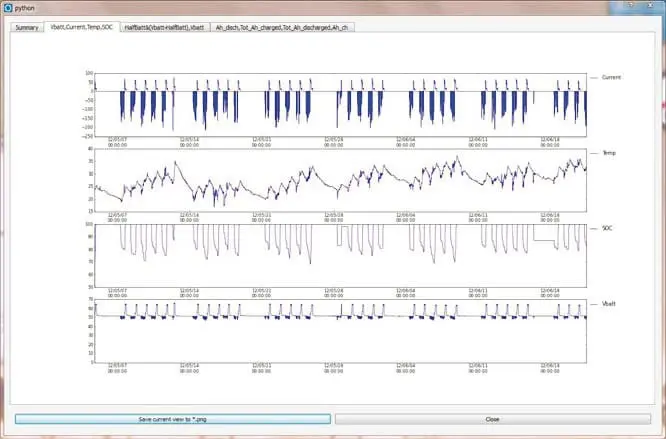The height and width of the screenshot is (439, 666).
Task: Click the python window icon in the title bar
Action: (x=8, y=8)
